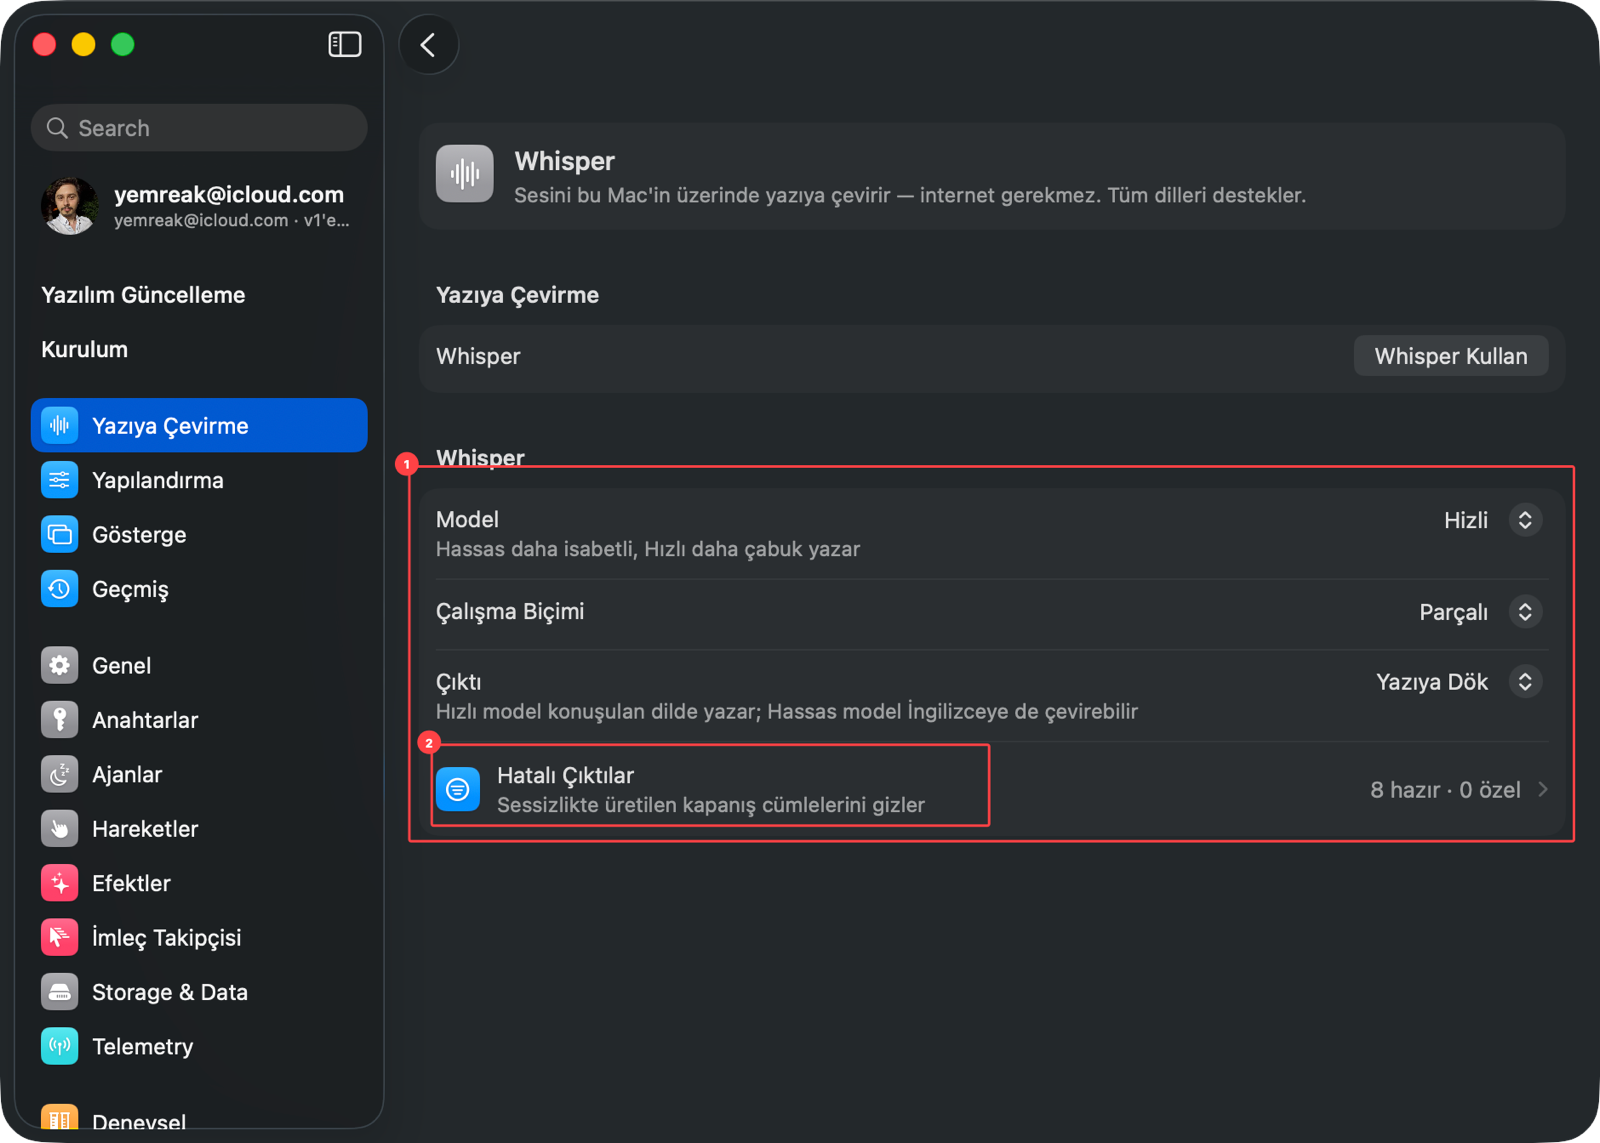Select the Gösterge display icon
This screenshot has width=1600, height=1143.
pyautogui.click(x=60, y=534)
